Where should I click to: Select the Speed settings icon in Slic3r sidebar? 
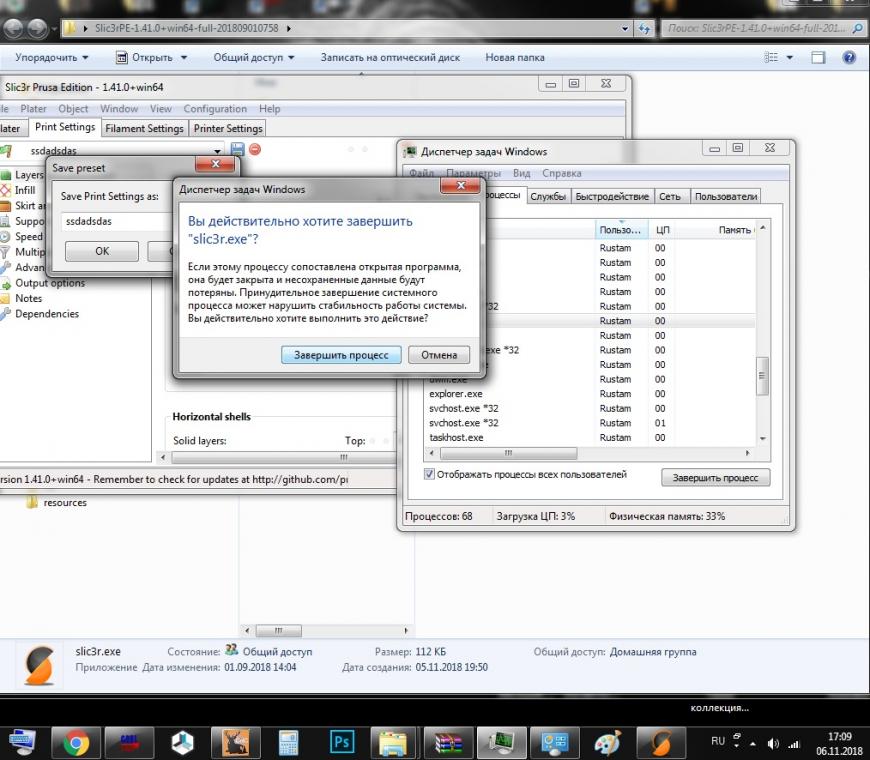tap(6, 236)
